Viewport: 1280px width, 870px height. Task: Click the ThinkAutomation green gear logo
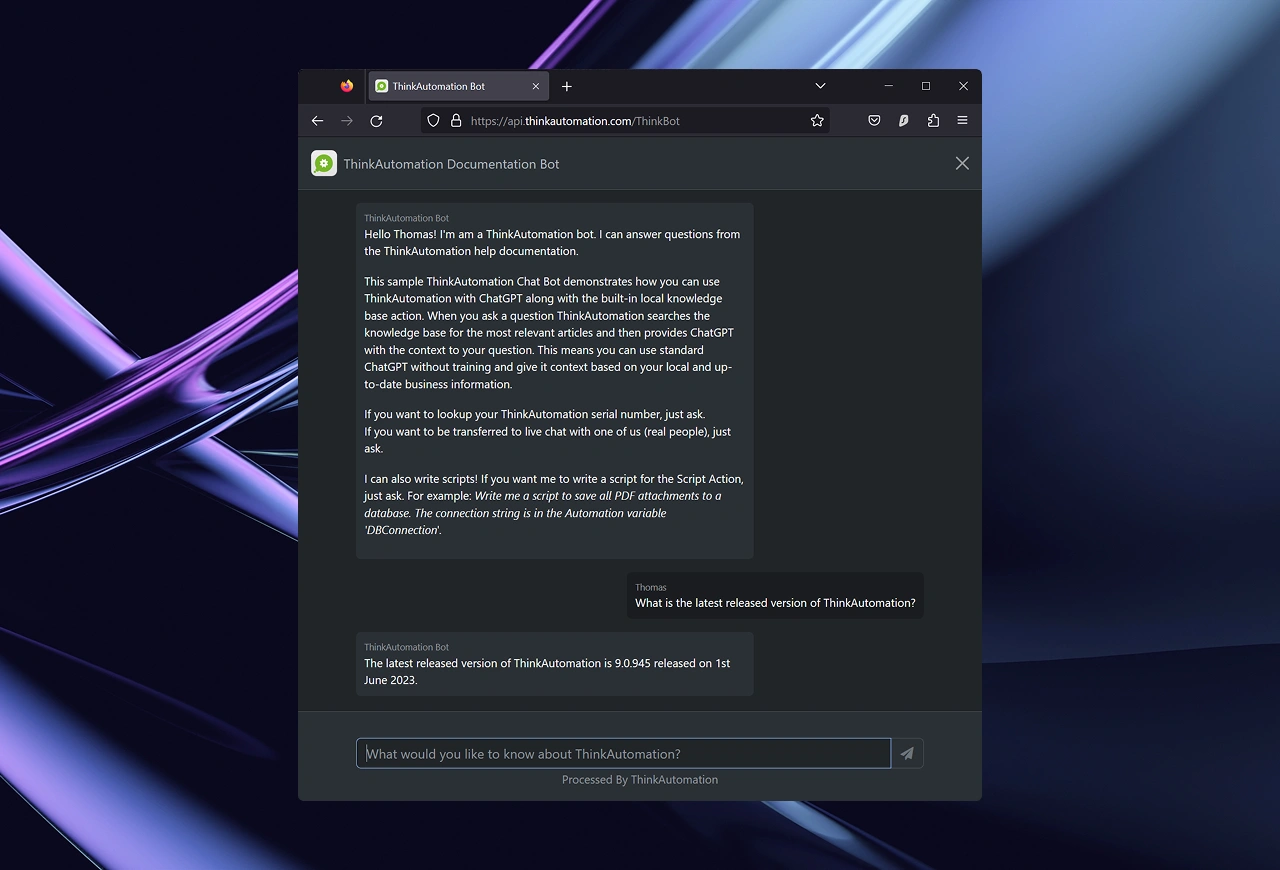(x=324, y=163)
